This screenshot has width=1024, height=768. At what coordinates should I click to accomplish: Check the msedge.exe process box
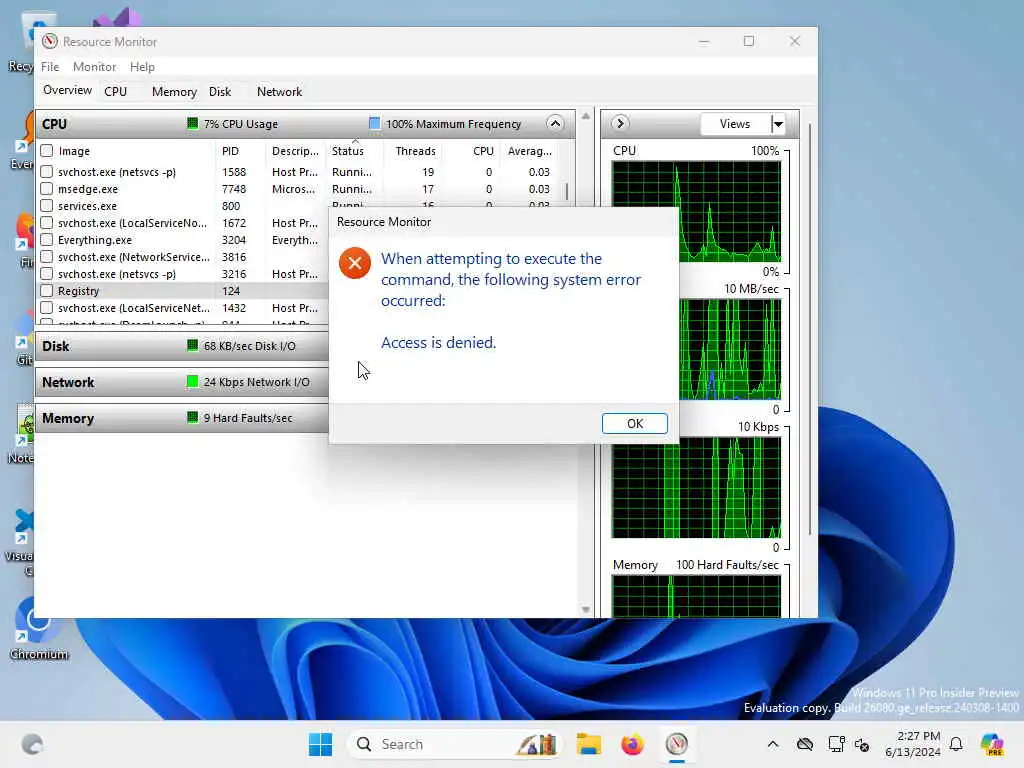(x=46, y=189)
